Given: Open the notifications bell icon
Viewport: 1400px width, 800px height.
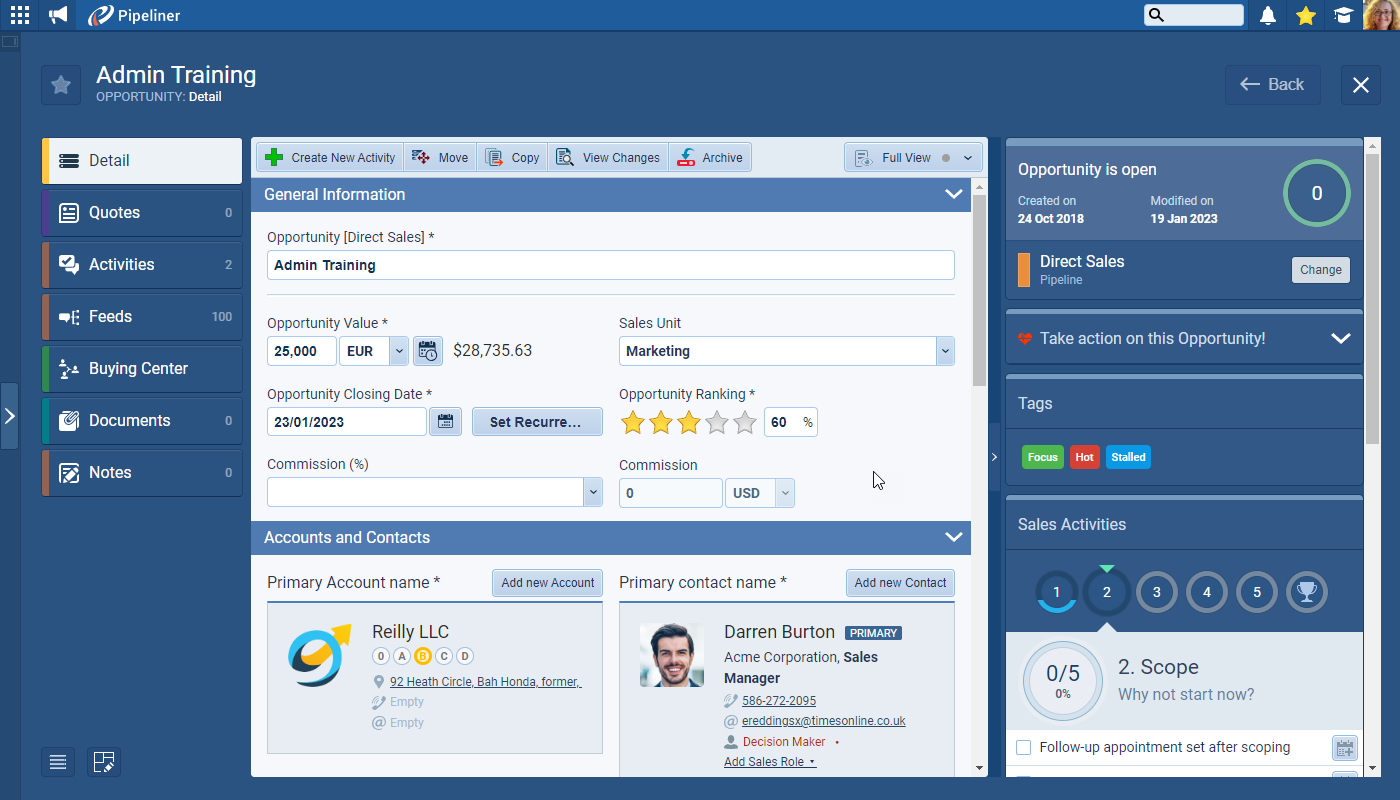Looking at the screenshot, I should [x=1268, y=15].
